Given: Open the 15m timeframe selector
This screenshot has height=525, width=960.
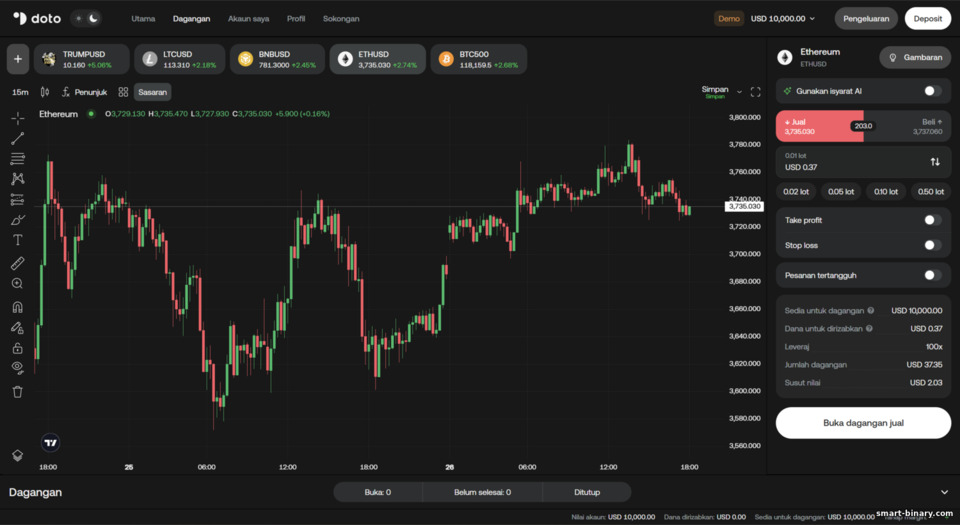Looking at the screenshot, I should click(20, 92).
